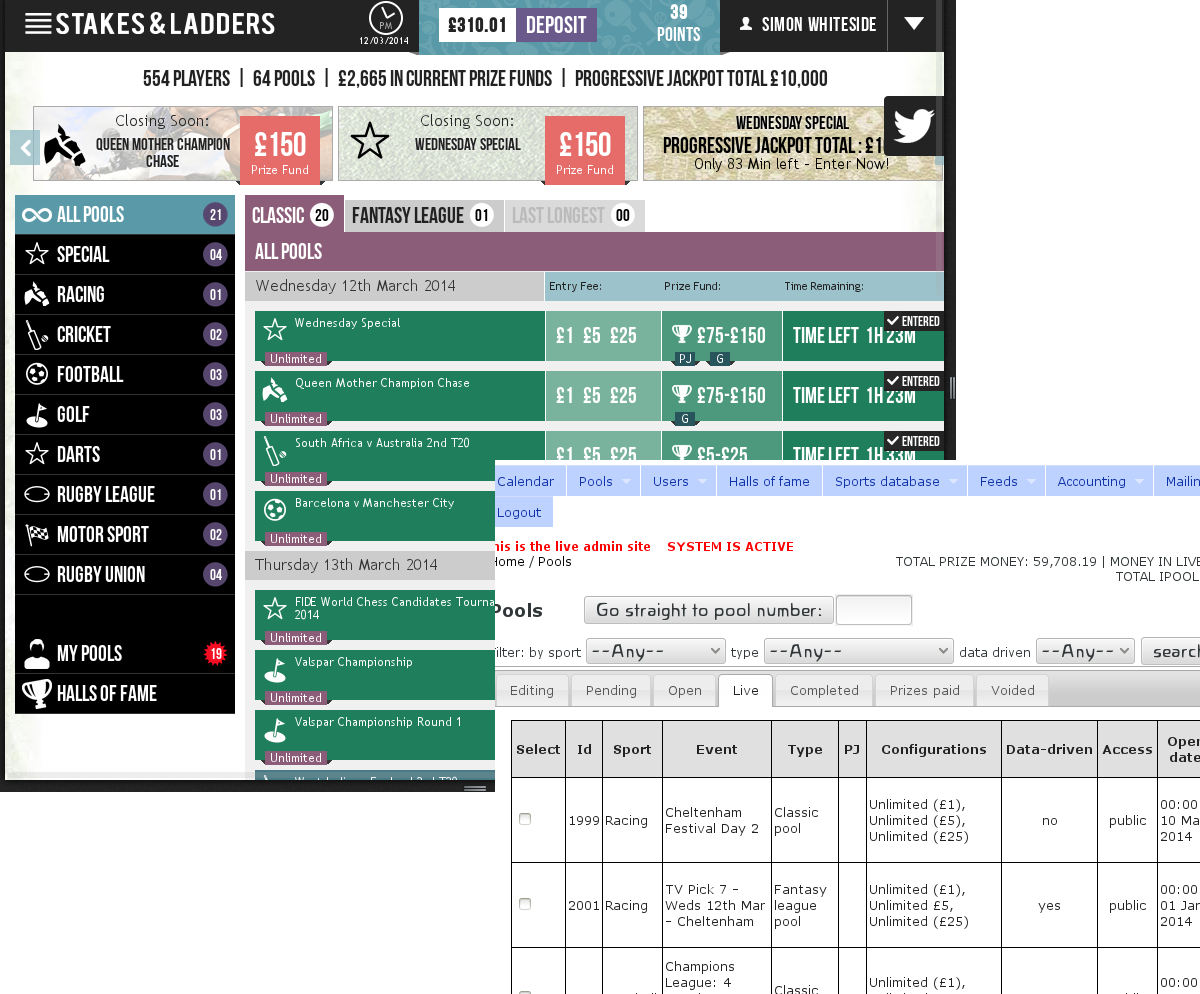Open Halls of Fame in the sidebar
Image resolution: width=1200 pixels, height=994 pixels.
(125, 694)
